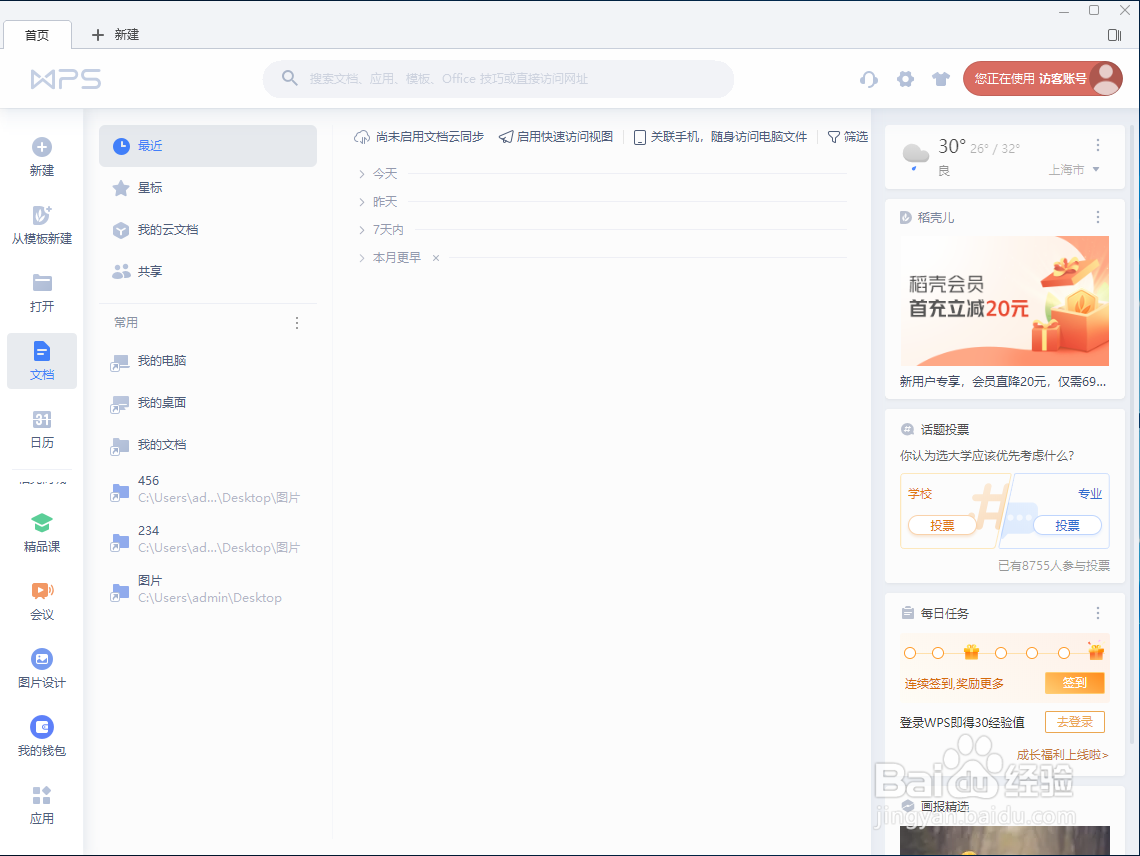Click the gift on the sign-in progress track
The image size is (1140, 856).
click(969, 652)
